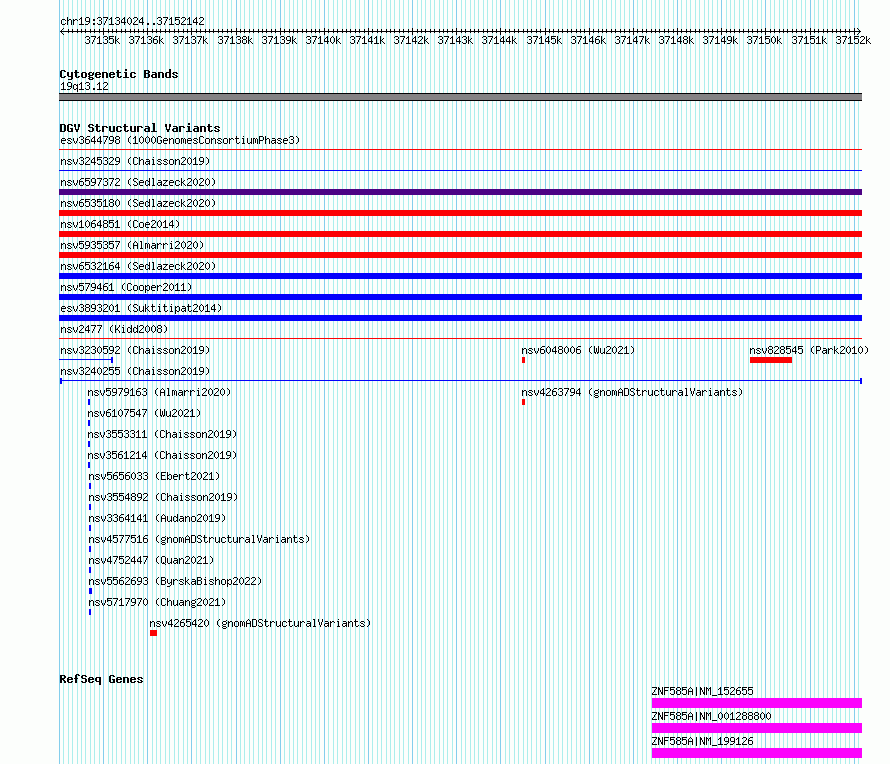Click the nsv6107547 (Wu2021) label
This screenshot has height=764, width=890.
pos(144,413)
